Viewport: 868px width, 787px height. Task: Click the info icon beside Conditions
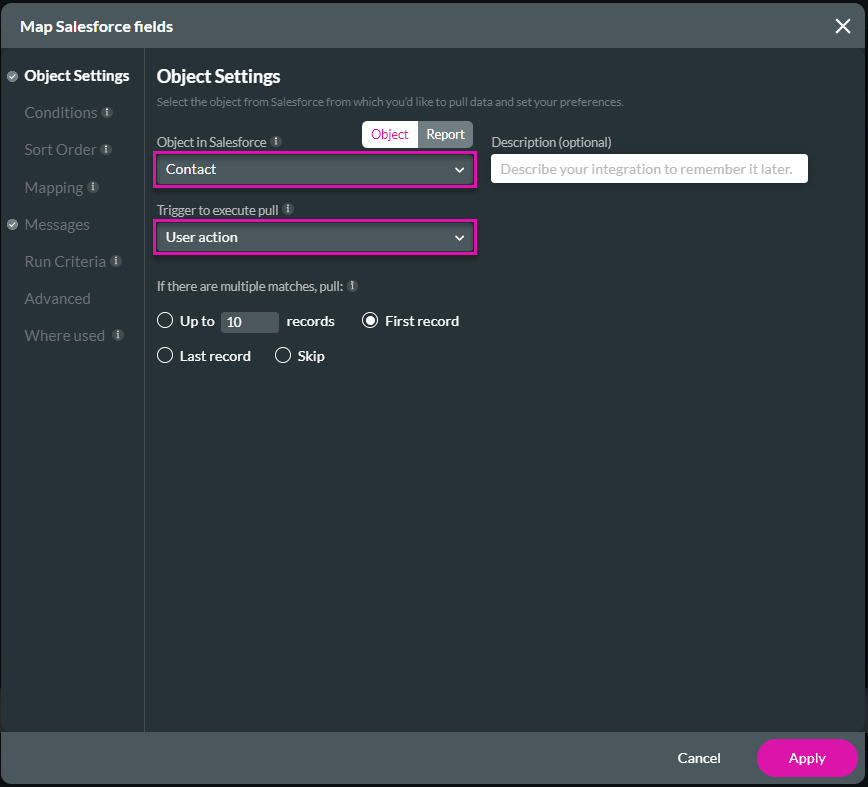[x=107, y=113]
